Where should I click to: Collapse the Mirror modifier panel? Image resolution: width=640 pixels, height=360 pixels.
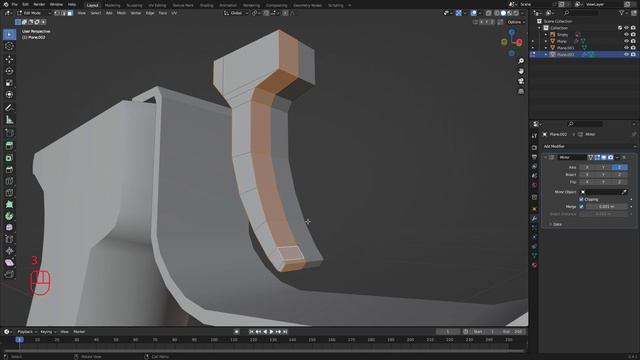pyautogui.click(x=546, y=157)
